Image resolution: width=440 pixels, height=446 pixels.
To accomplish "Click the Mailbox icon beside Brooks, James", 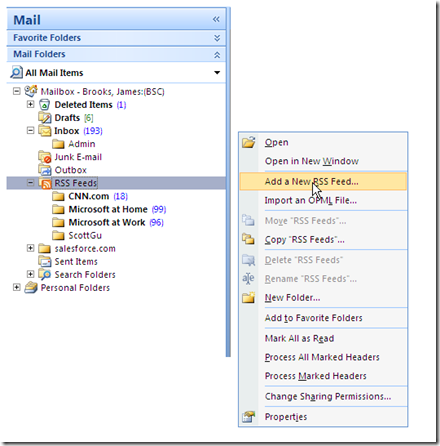I will [x=31, y=91].
